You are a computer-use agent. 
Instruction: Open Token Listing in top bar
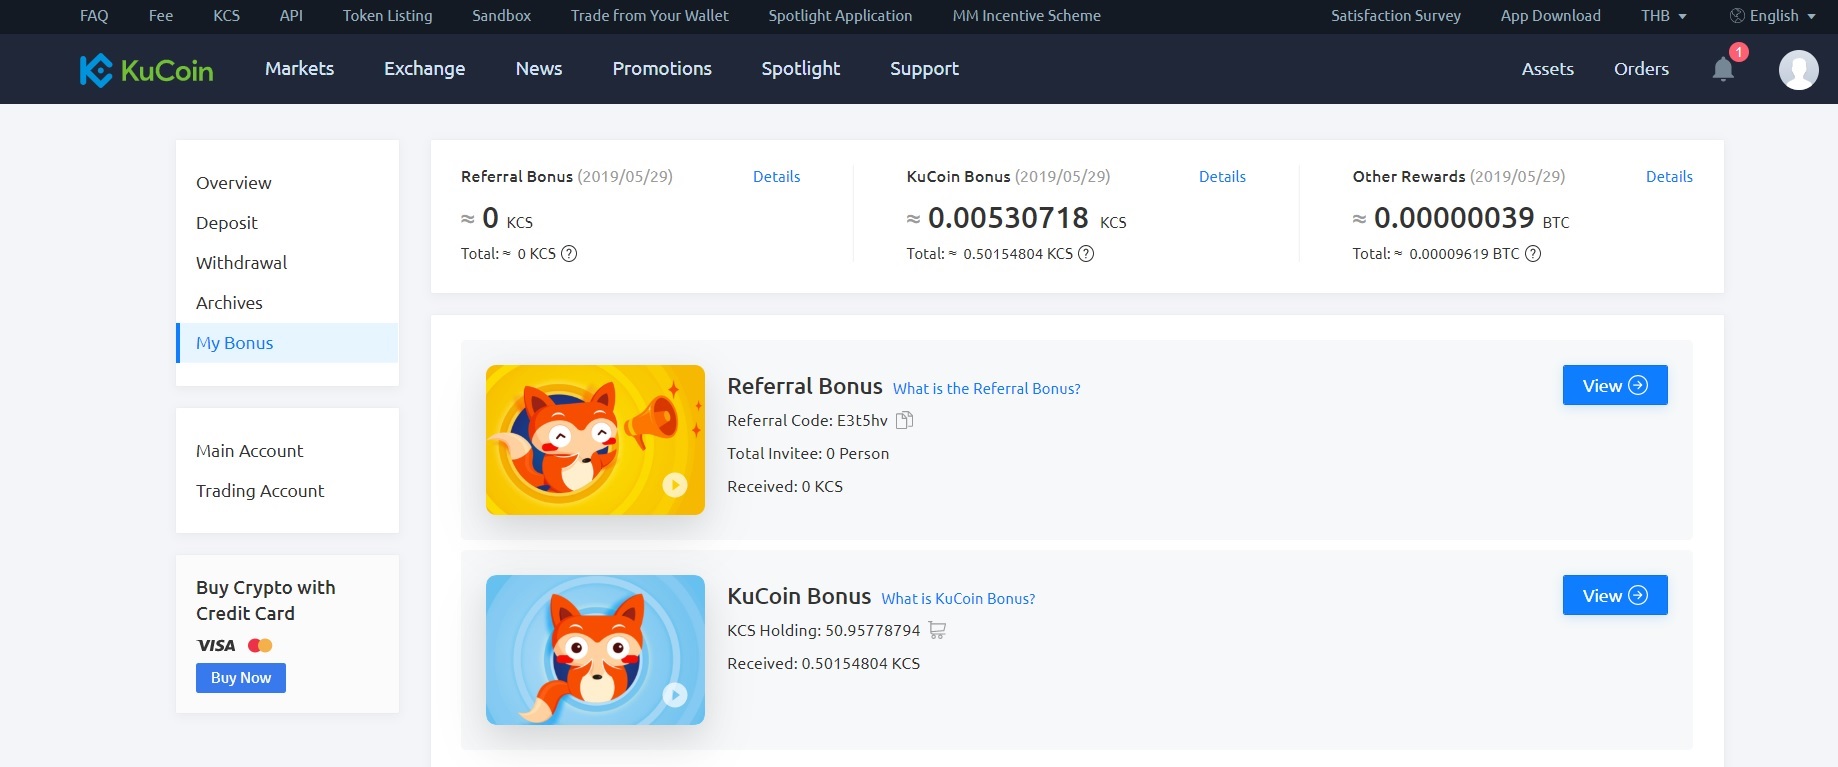point(388,16)
